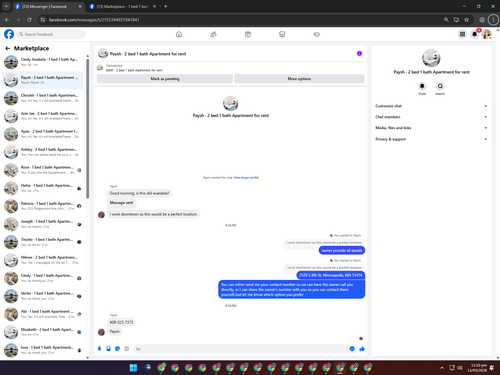The width and height of the screenshot is (500, 375).
Task: Open the Windows Start button
Action: point(133,368)
